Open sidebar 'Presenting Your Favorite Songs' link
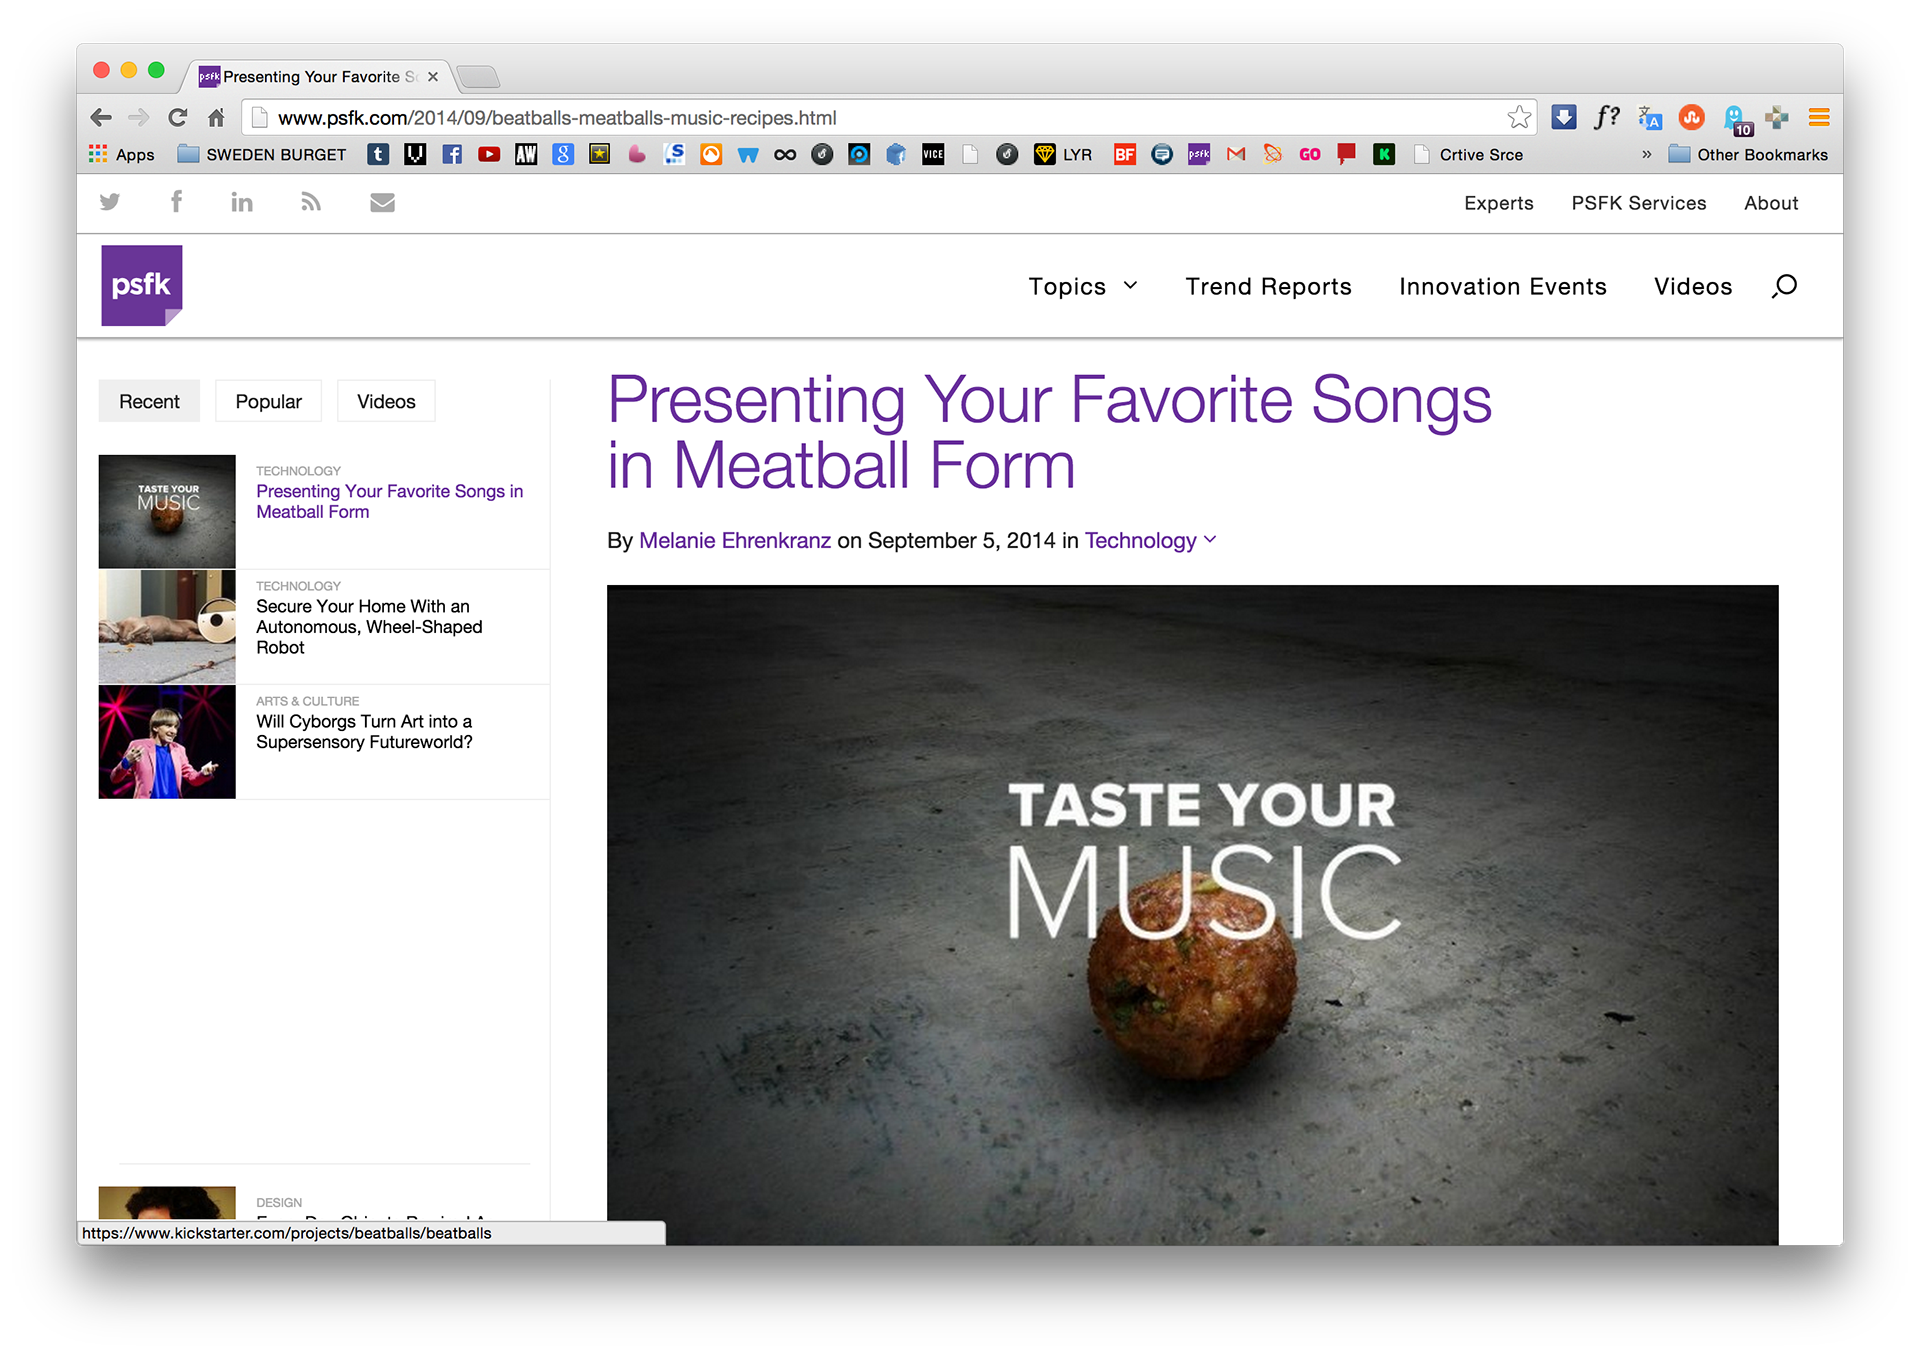 (389, 501)
